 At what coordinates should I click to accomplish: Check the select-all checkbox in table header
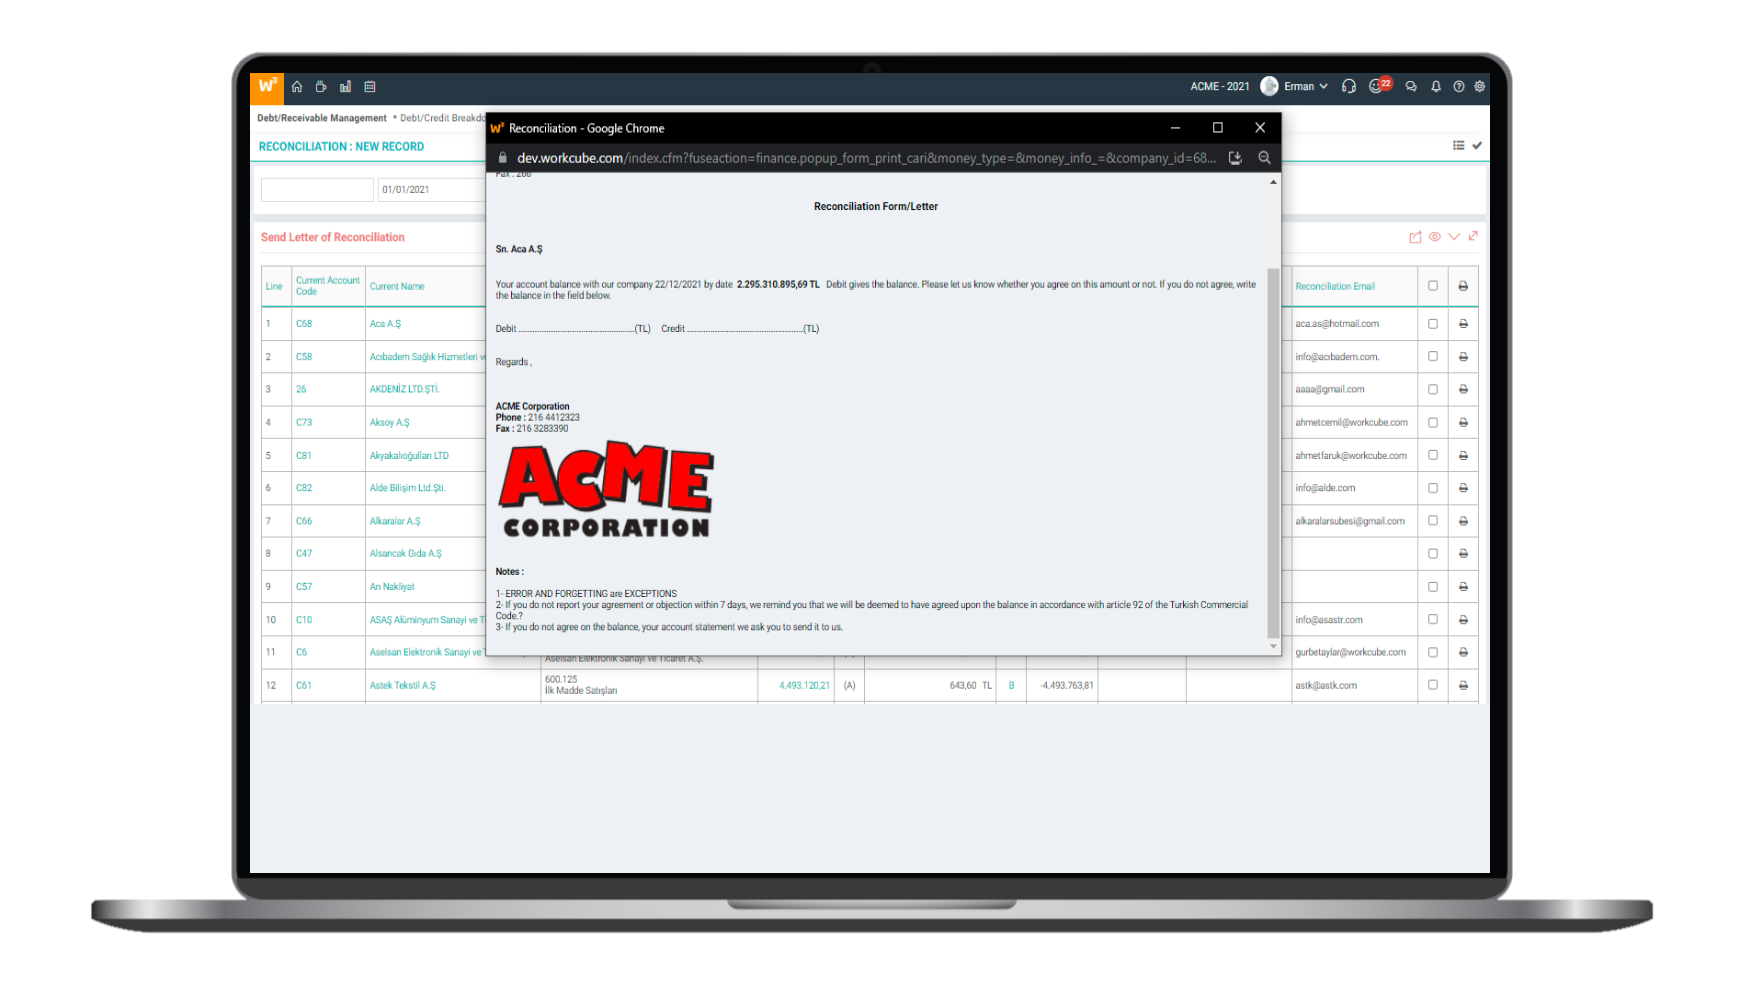point(1433,286)
